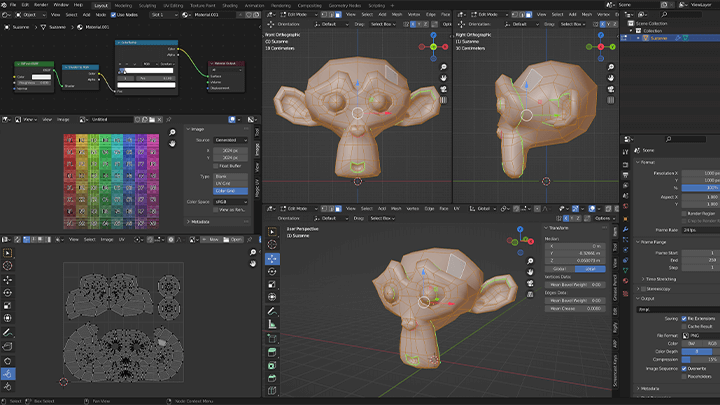This screenshot has height=405, width=720.
Task: Select the Add Cube tool in 3D viewport
Action: tap(272, 339)
